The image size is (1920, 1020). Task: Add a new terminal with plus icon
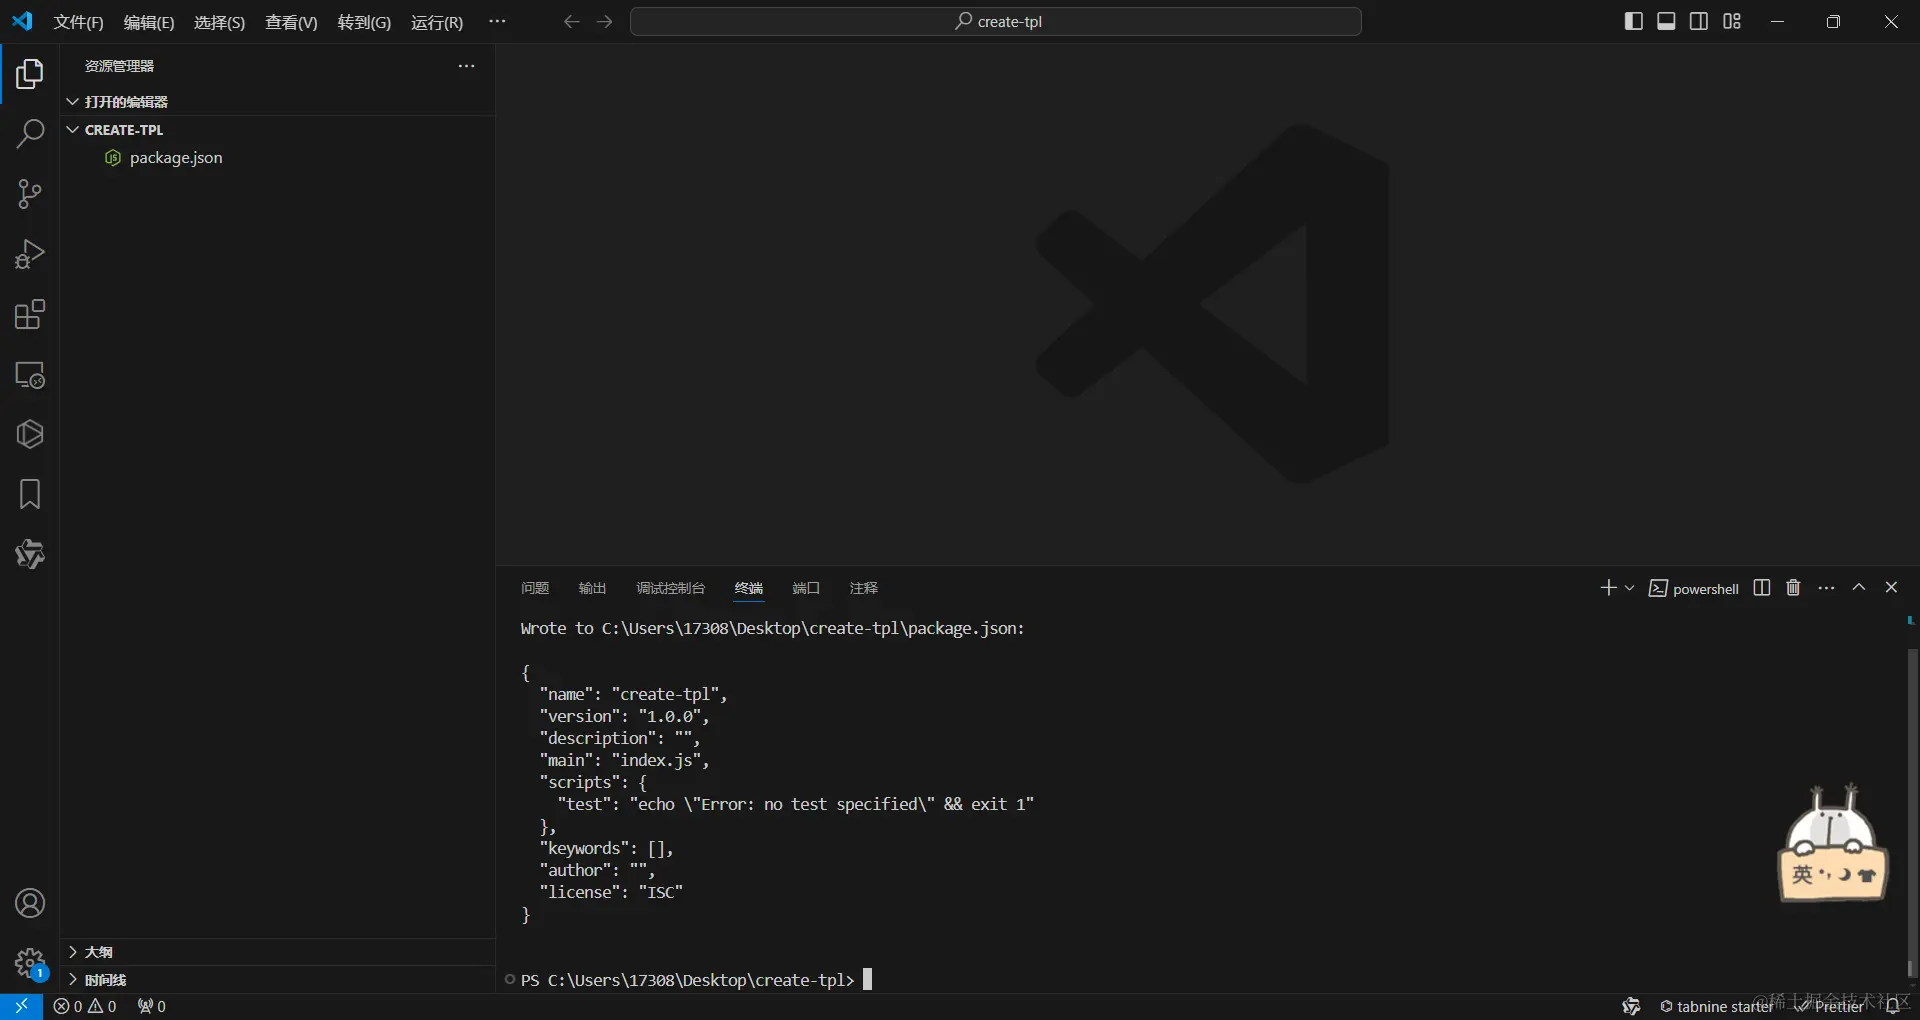pyautogui.click(x=1608, y=588)
